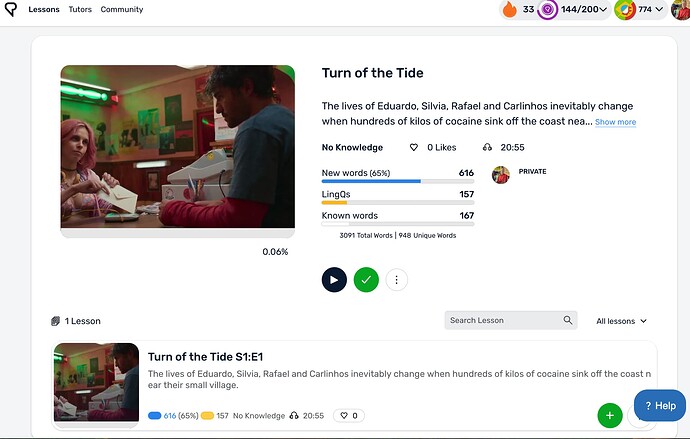The height and width of the screenshot is (439, 690).
Task: Go to the Community tab
Action: pyautogui.click(x=122, y=9)
